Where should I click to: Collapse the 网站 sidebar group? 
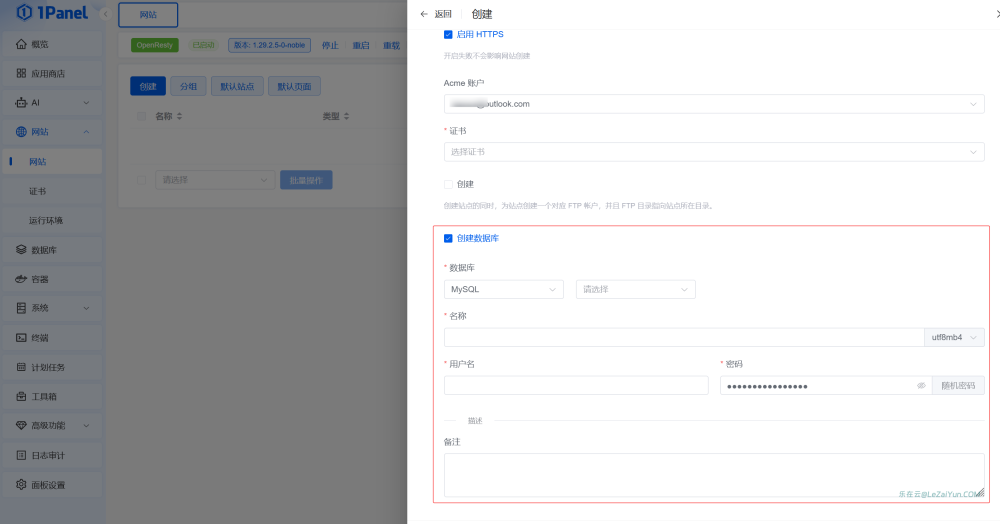coord(87,132)
